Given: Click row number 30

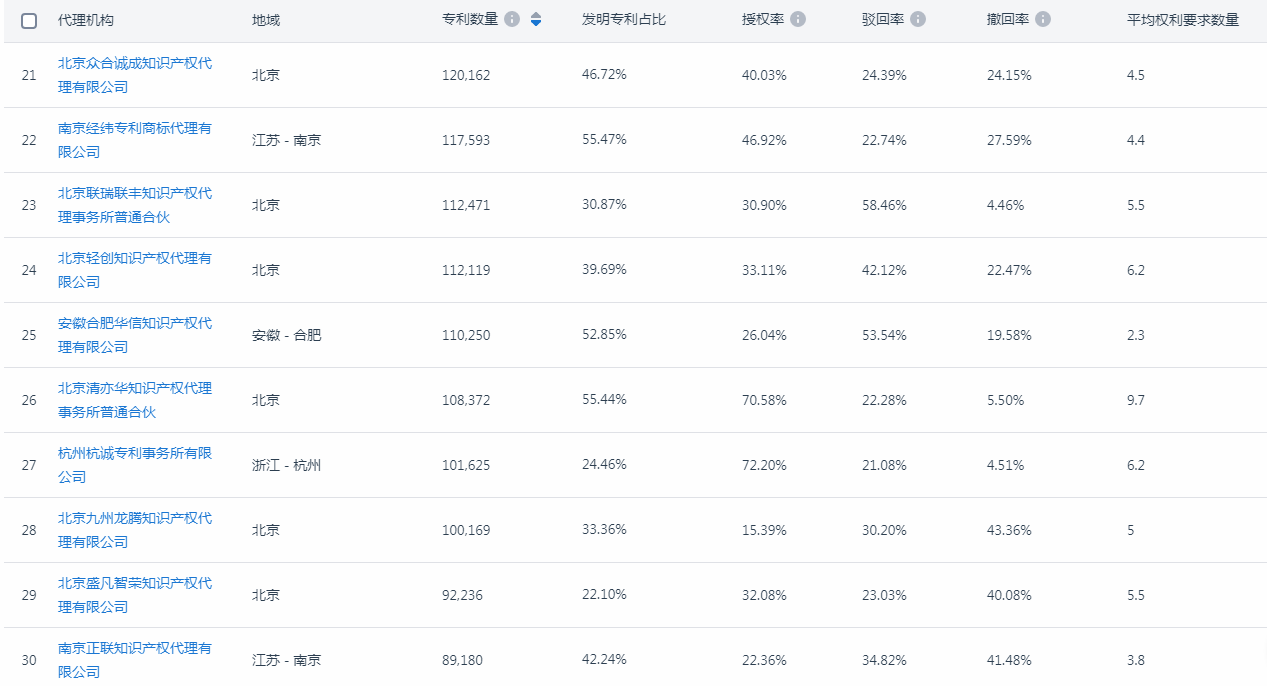Looking at the screenshot, I should [x=29, y=660].
